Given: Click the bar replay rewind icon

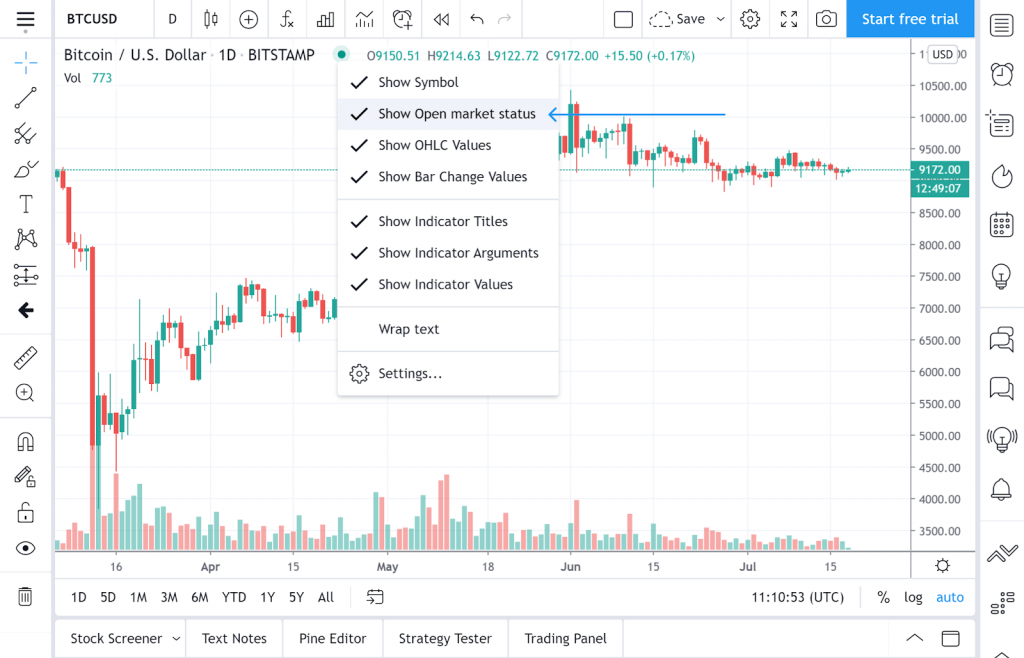Looking at the screenshot, I should [x=441, y=19].
